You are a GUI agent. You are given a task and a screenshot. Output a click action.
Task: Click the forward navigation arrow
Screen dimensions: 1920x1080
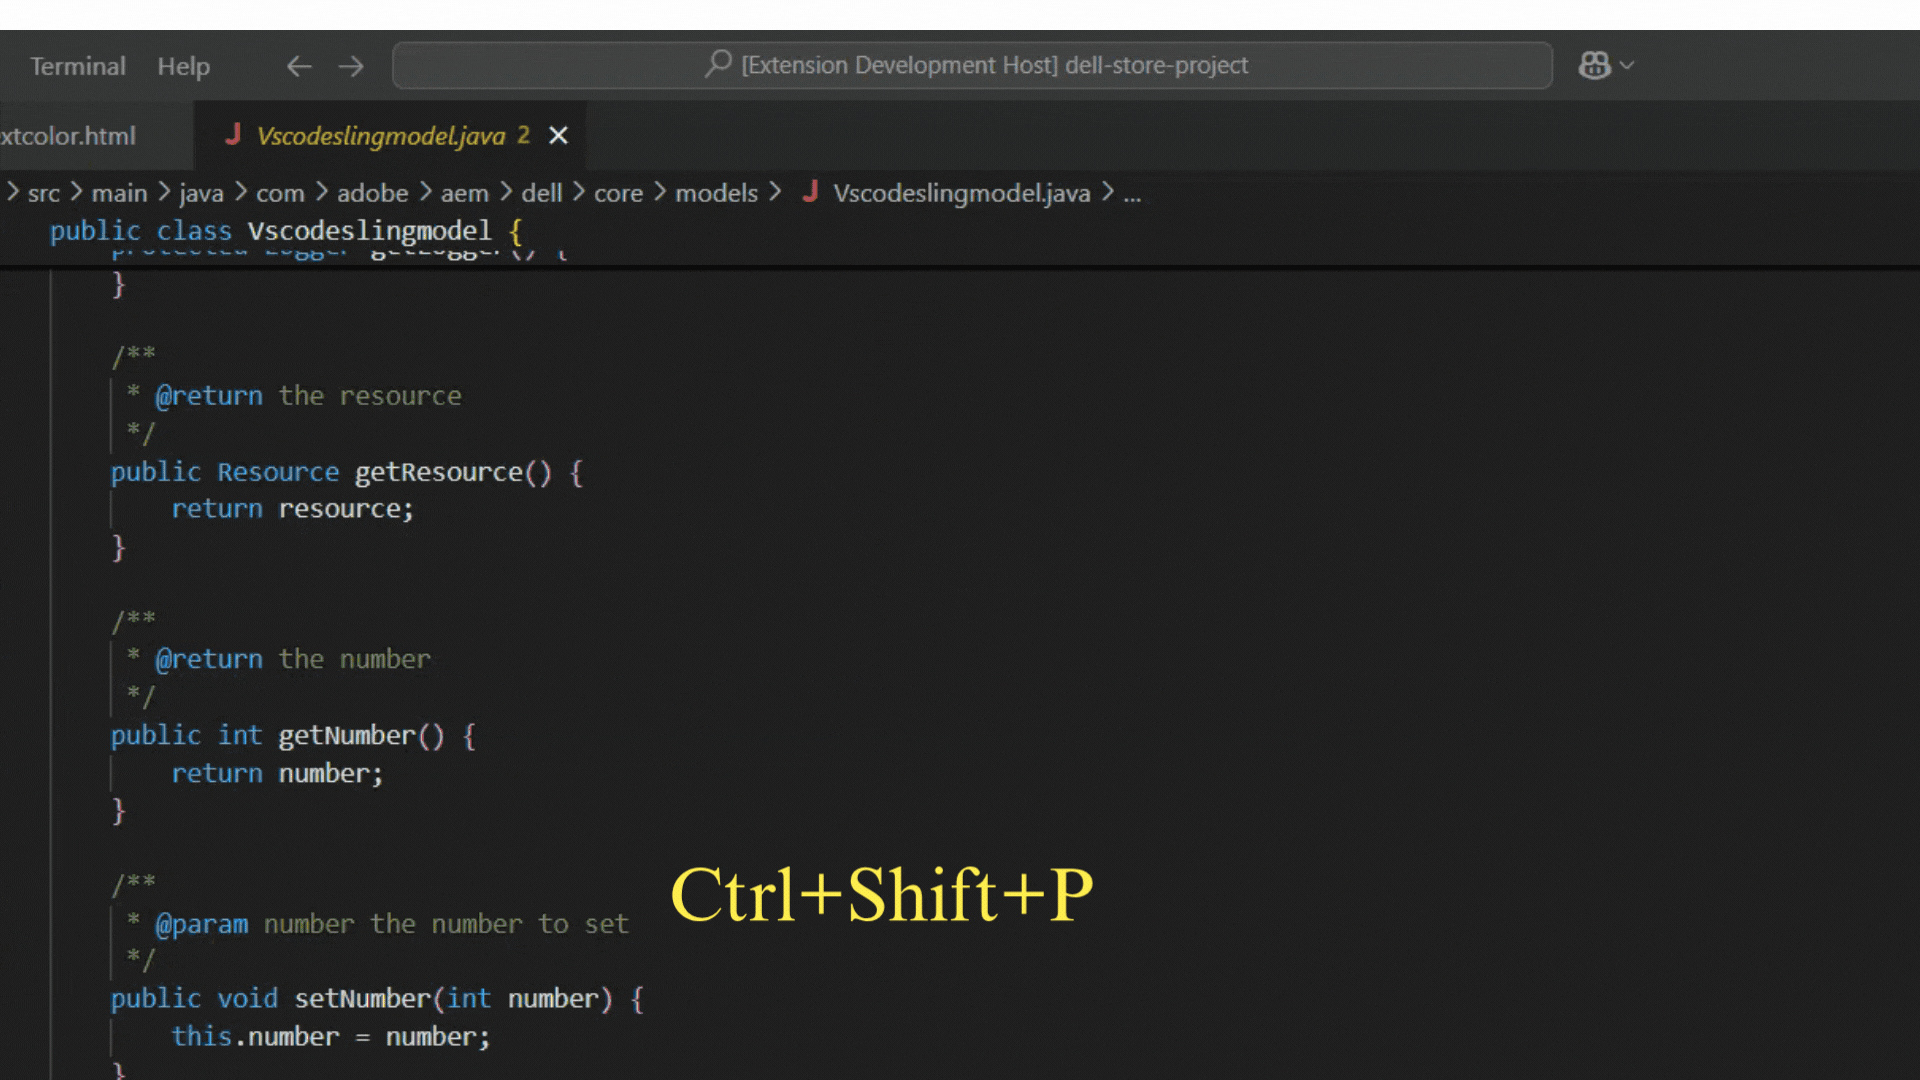pyautogui.click(x=351, y=66)
